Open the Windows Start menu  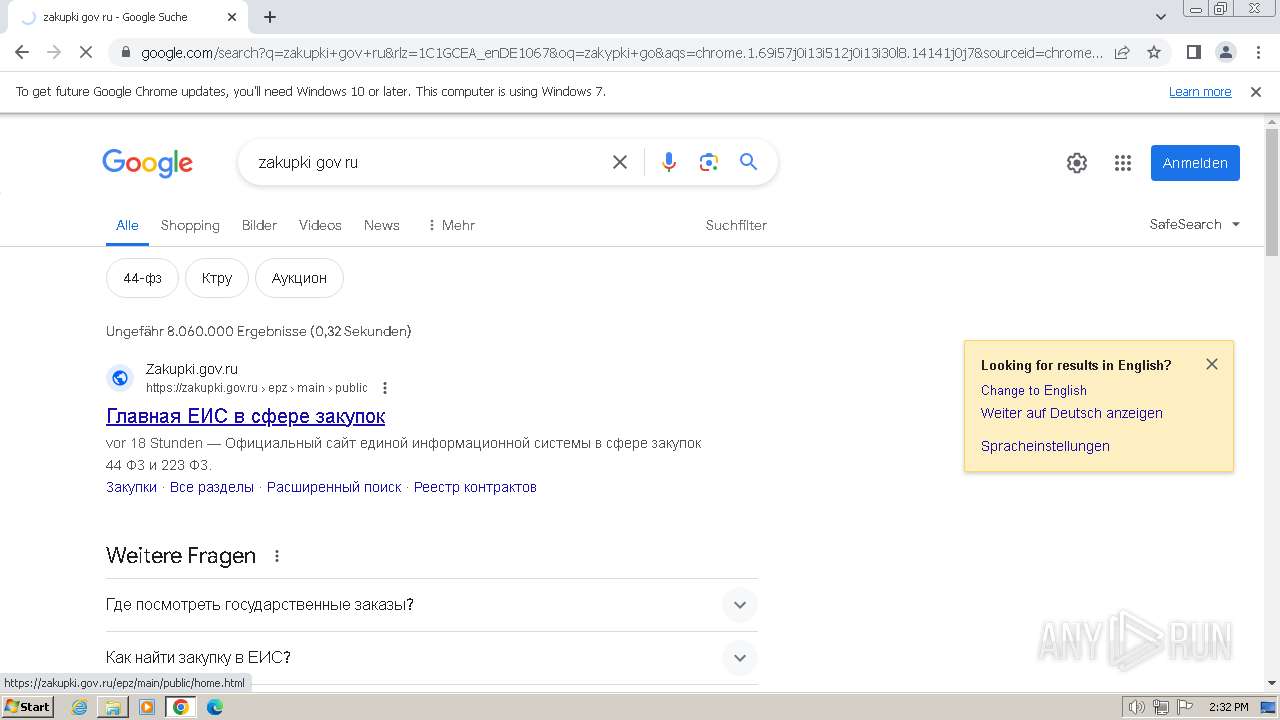(x=28, y=707)
